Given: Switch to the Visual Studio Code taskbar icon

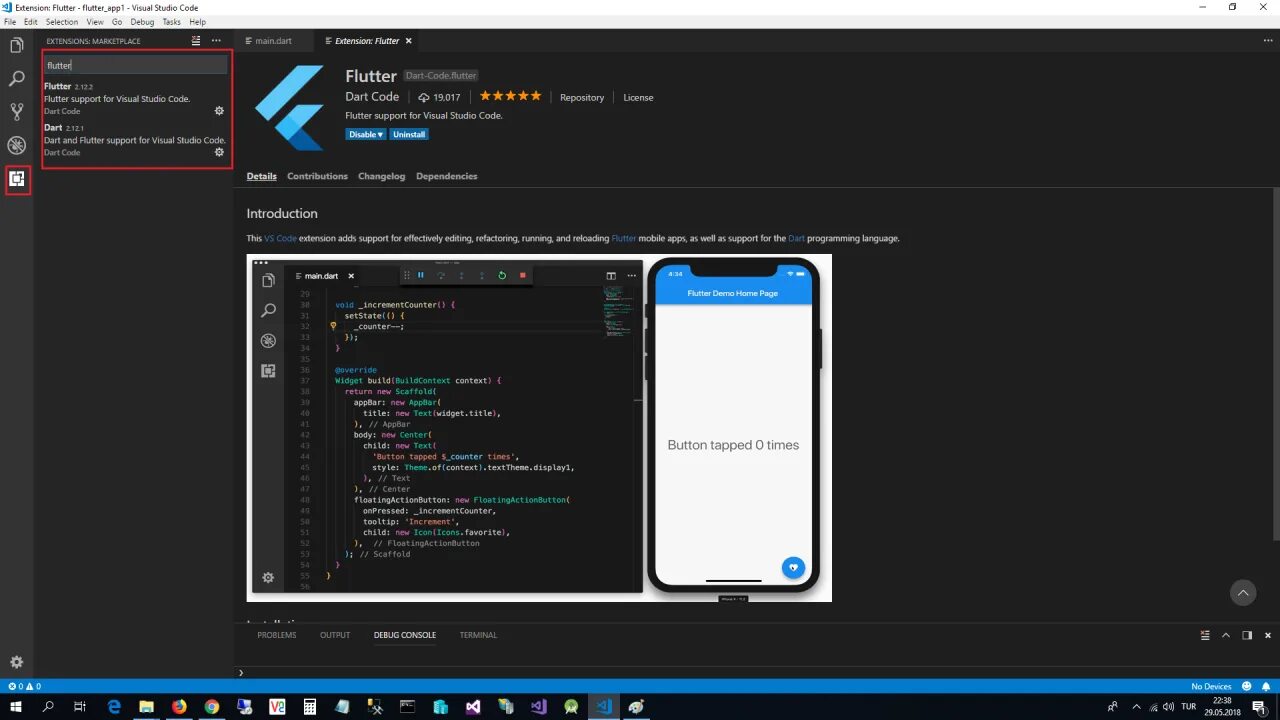Looking at the screenshot, I should click(603, 706).
